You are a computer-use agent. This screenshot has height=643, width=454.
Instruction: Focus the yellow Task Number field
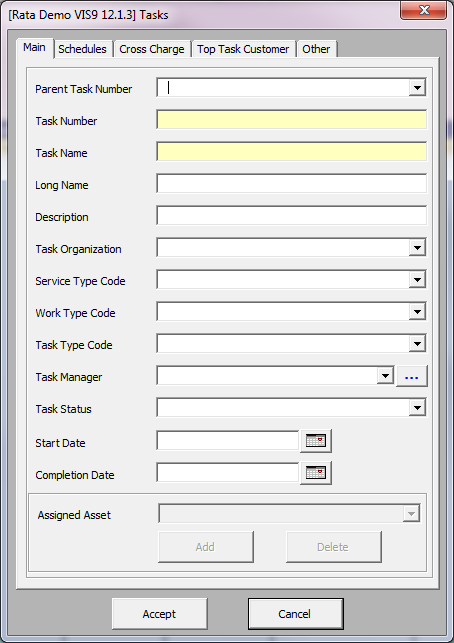[292, 120]
